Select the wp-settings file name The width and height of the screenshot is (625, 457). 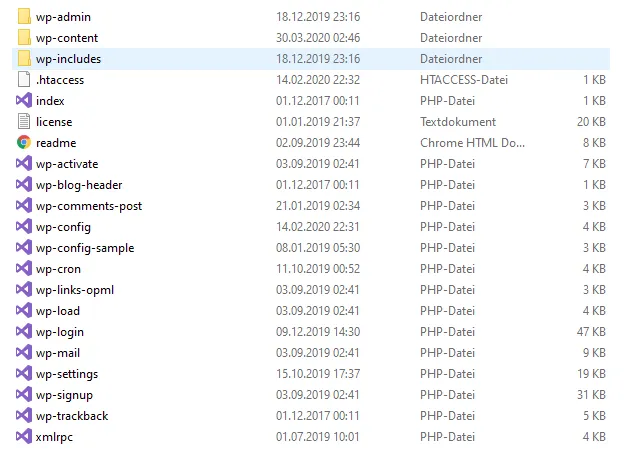click(x=67, y=375)
